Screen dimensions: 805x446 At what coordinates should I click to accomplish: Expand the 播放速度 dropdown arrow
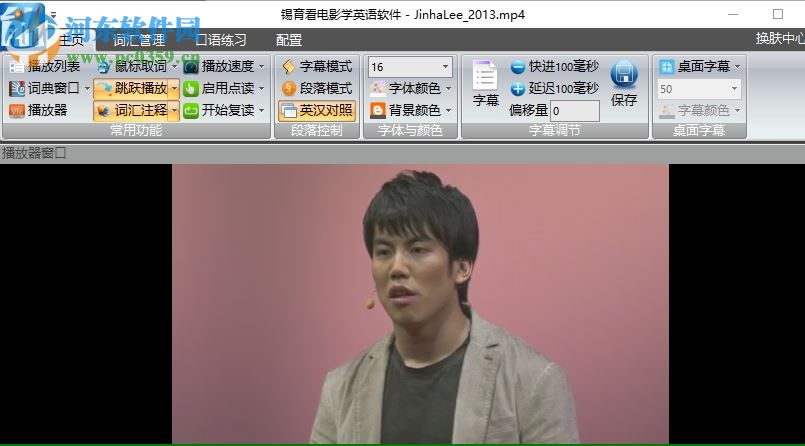pos(261,67)
